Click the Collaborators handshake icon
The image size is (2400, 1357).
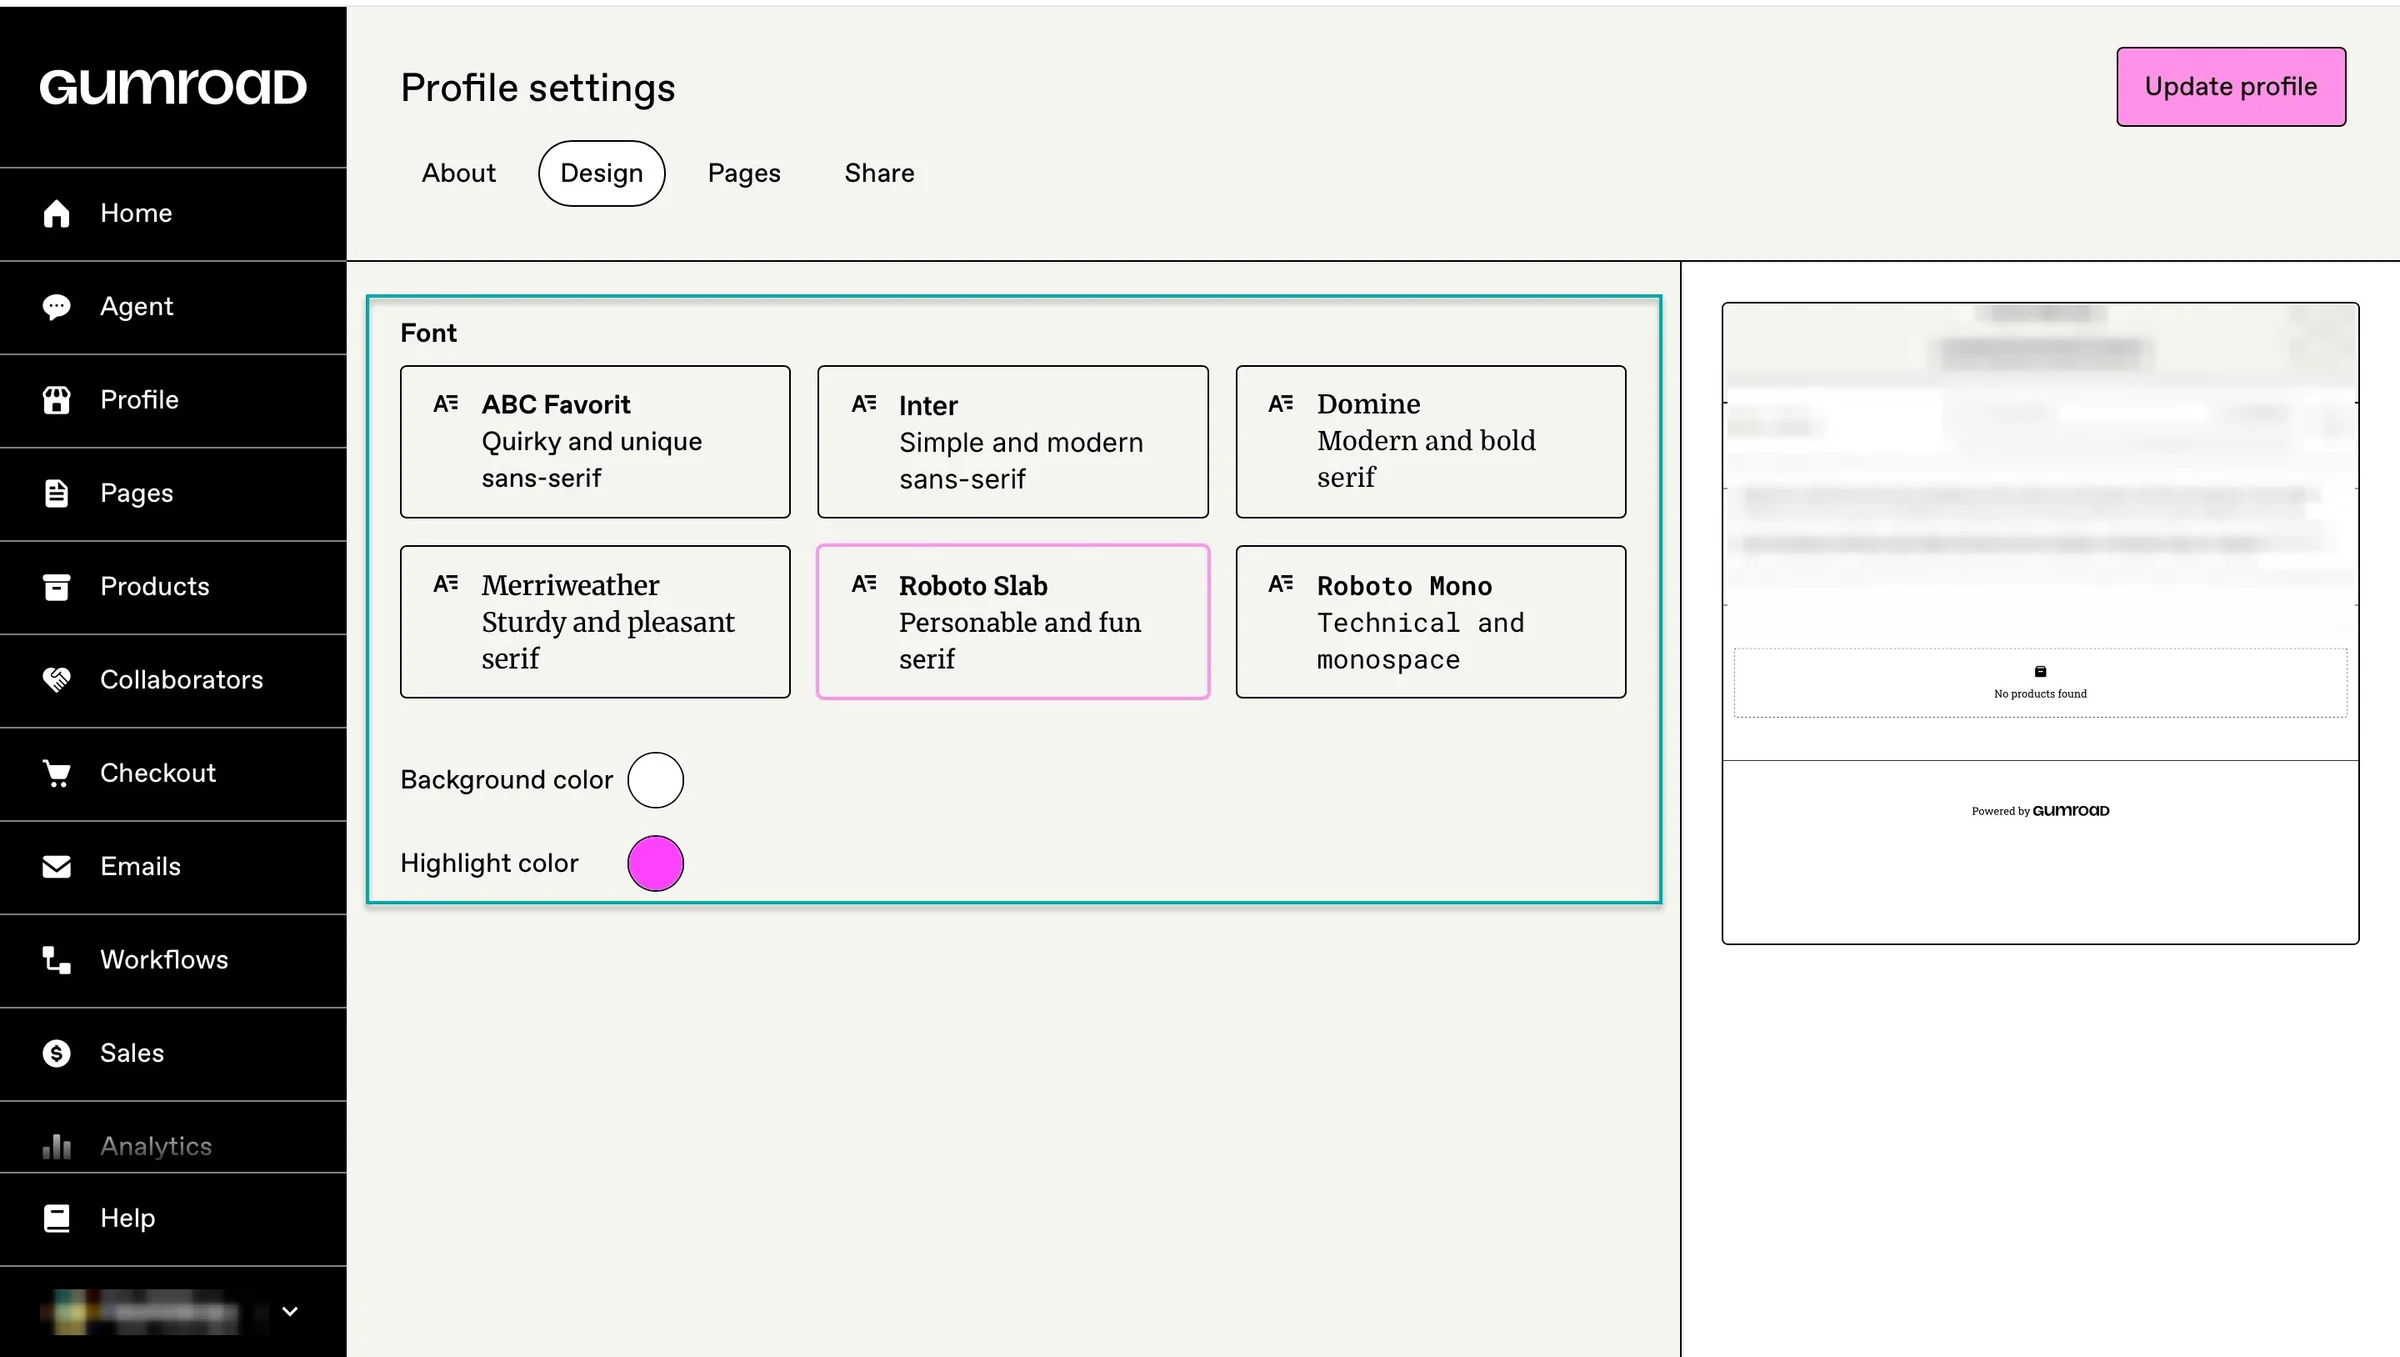57,680
